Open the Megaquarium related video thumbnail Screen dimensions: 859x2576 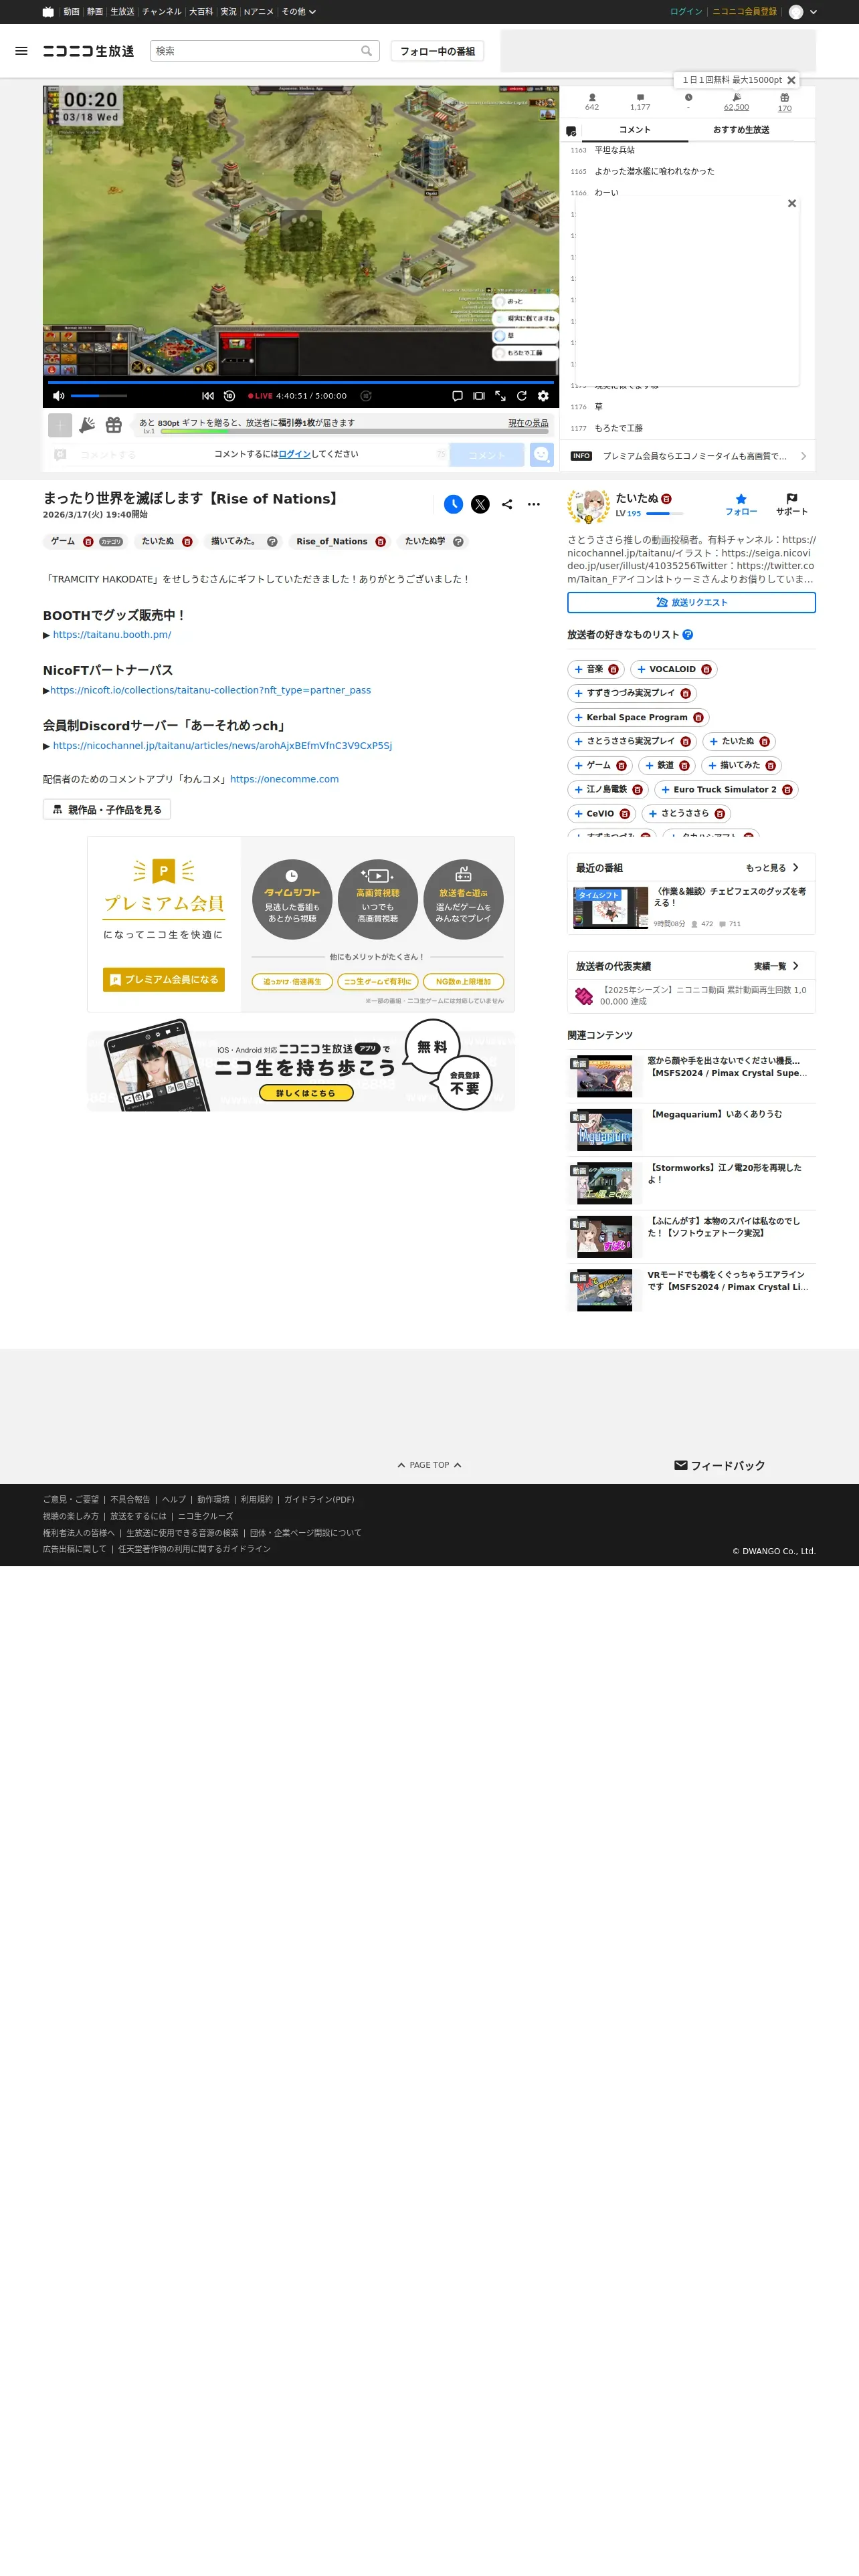[604, 1130]
